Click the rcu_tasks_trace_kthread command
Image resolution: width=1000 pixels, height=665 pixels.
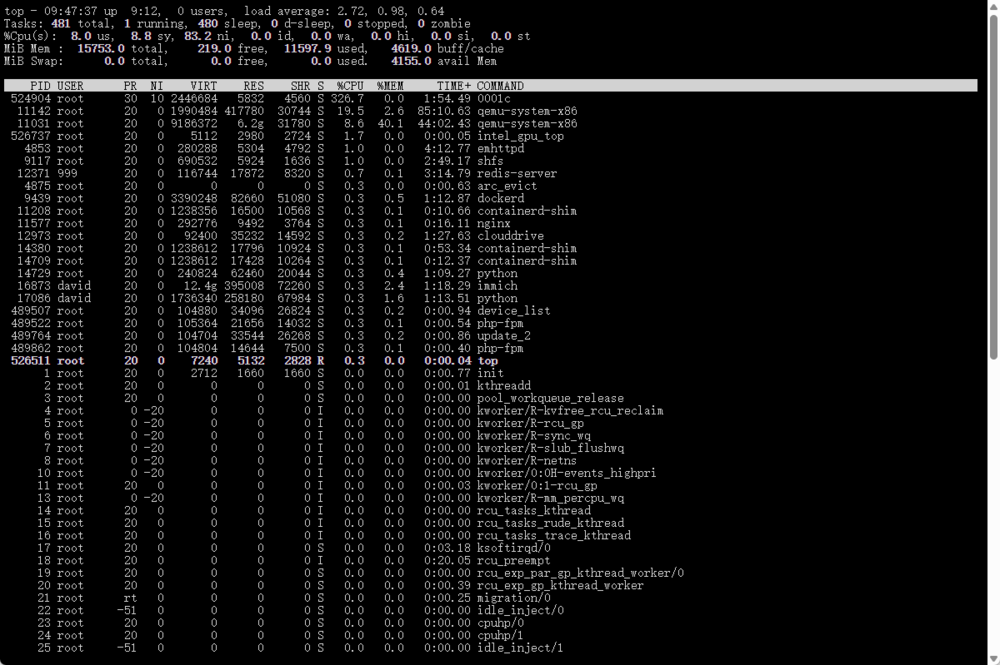tap(554, 536)
